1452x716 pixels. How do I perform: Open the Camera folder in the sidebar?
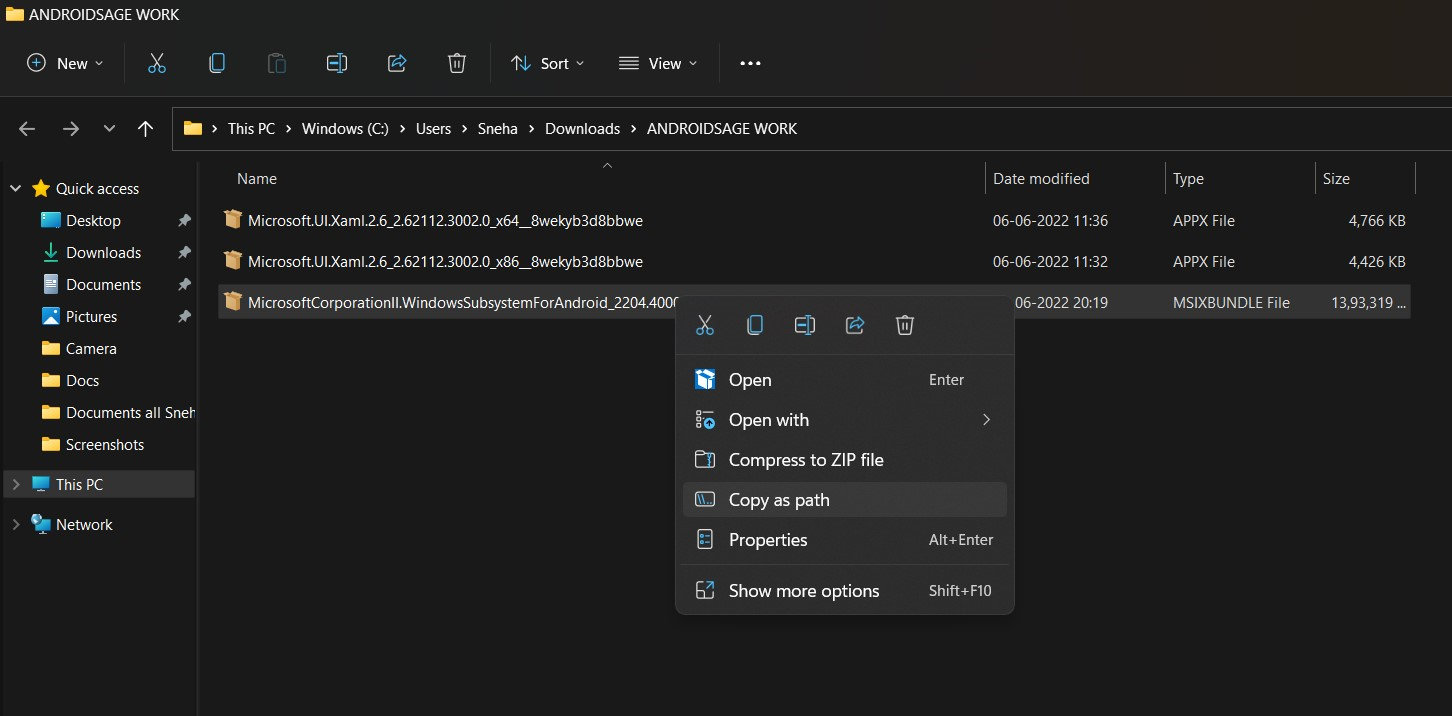(91, 348)
